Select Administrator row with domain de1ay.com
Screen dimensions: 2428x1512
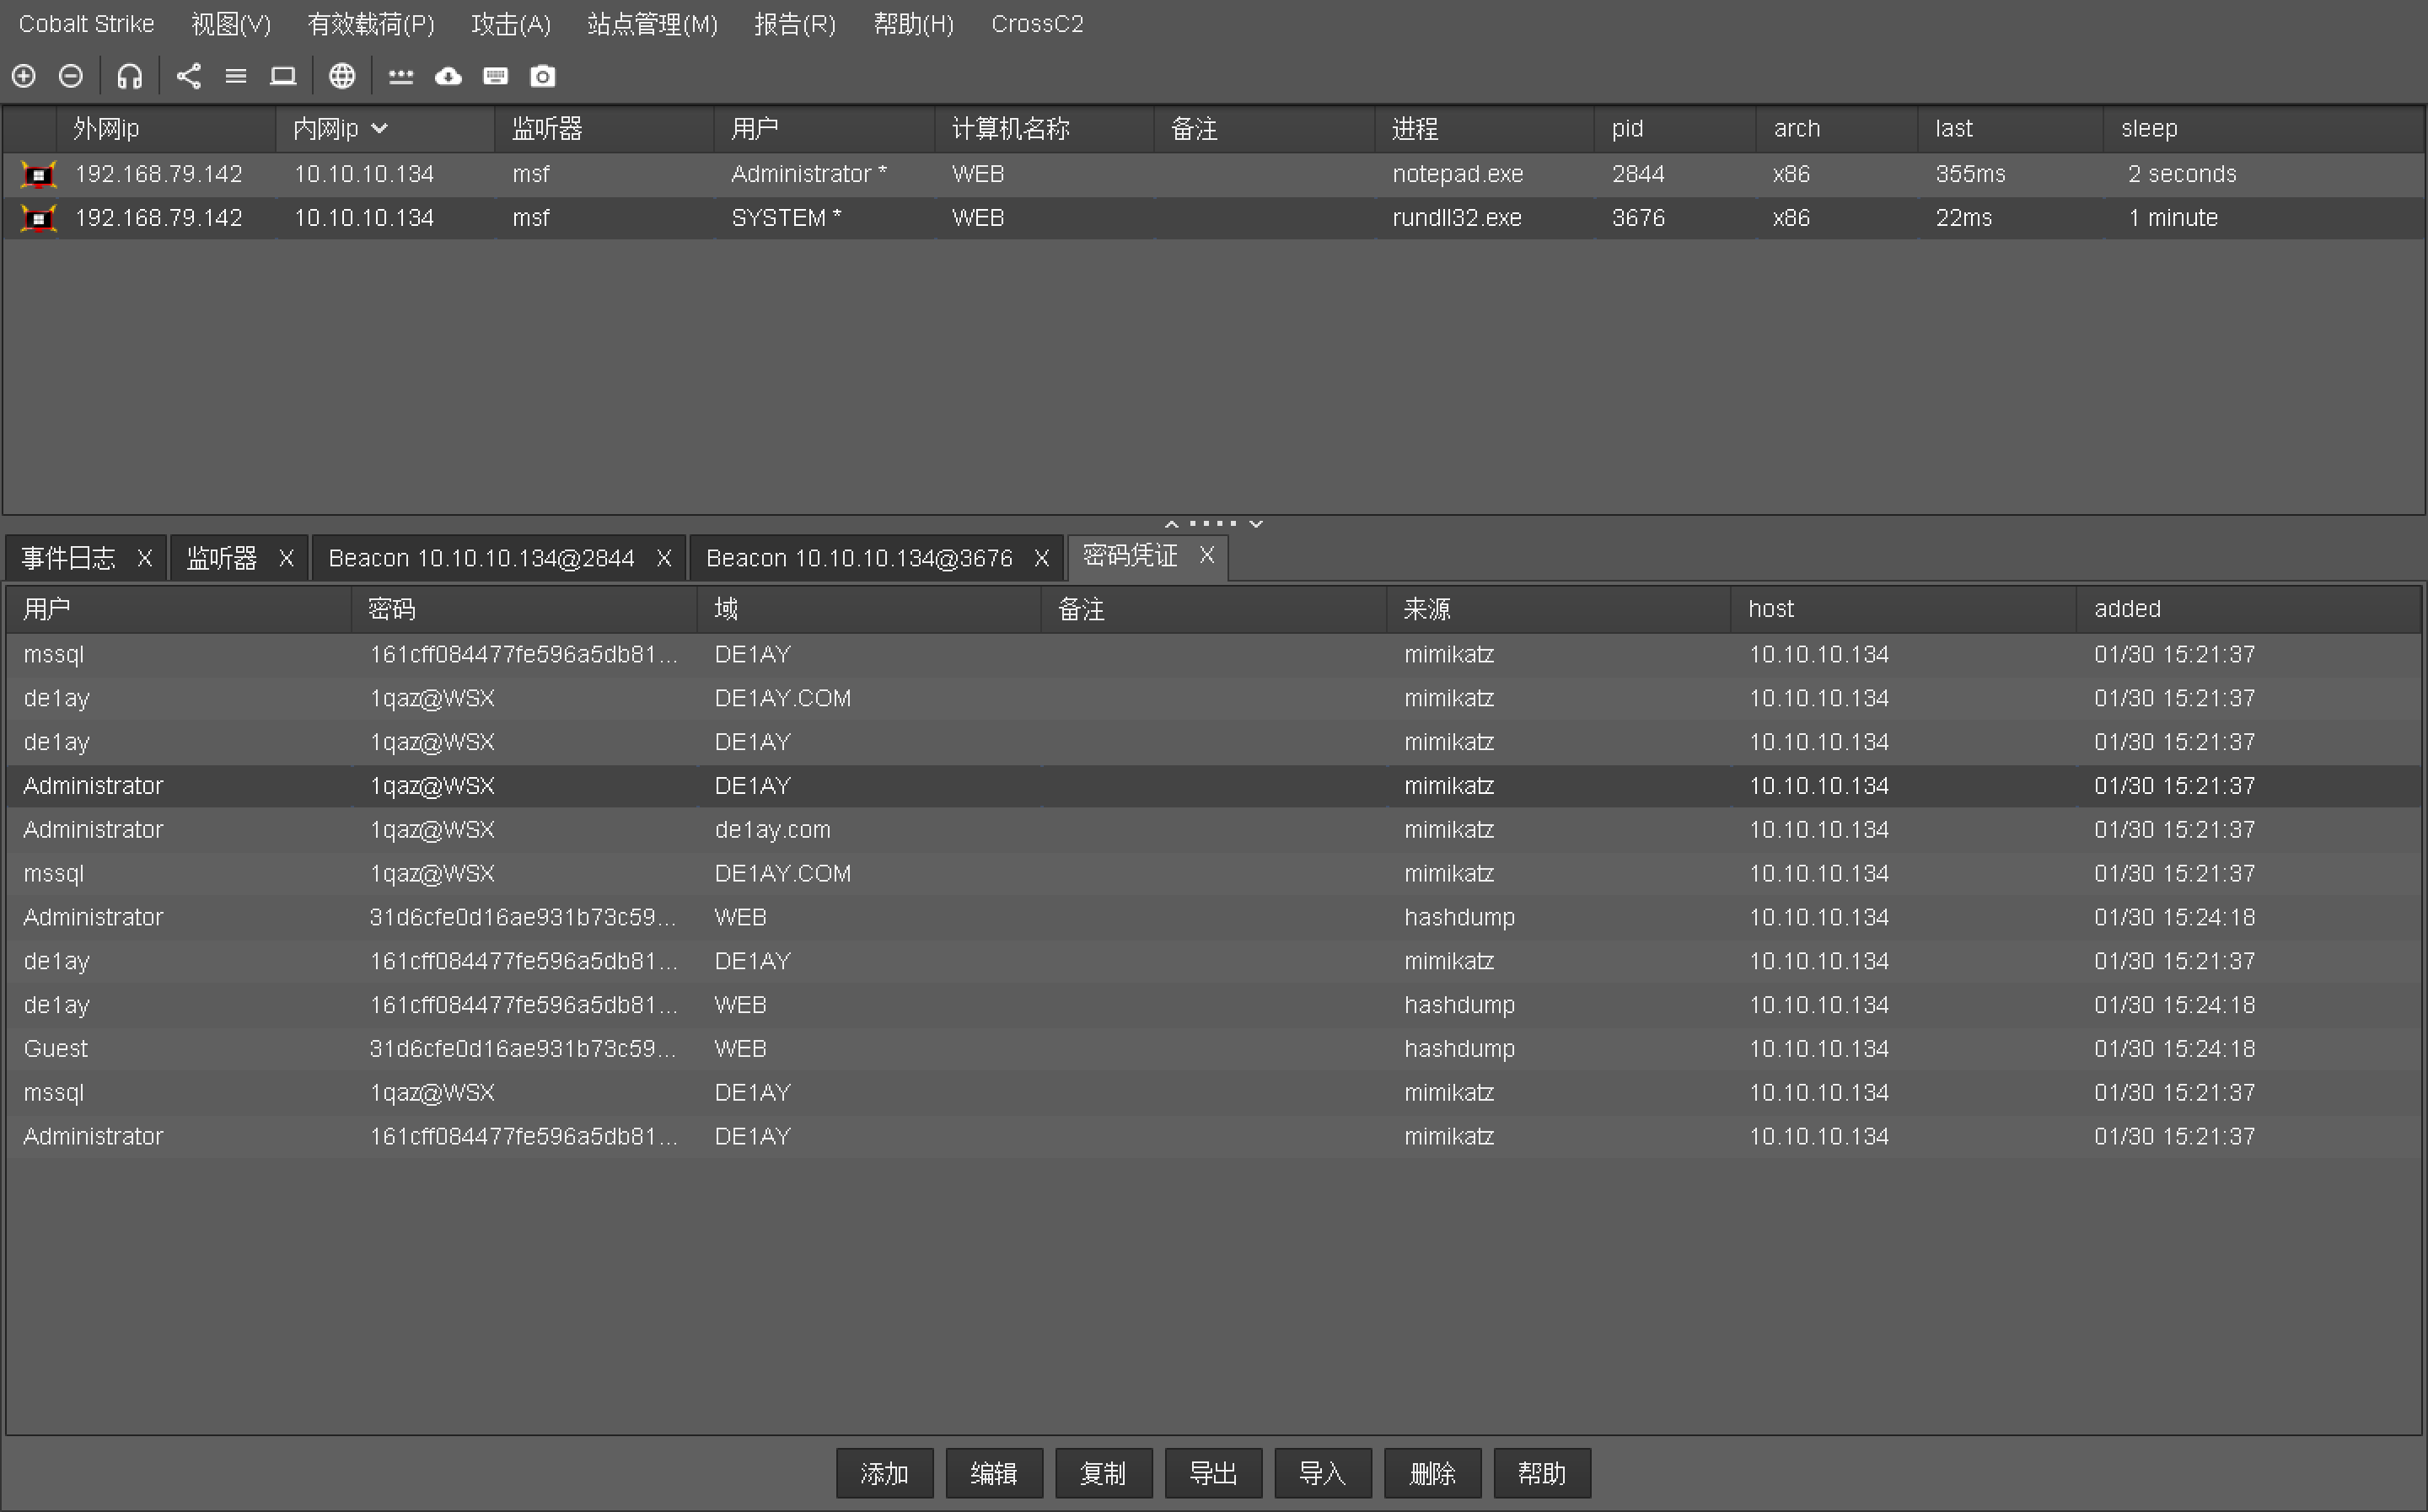point(1213,830)
